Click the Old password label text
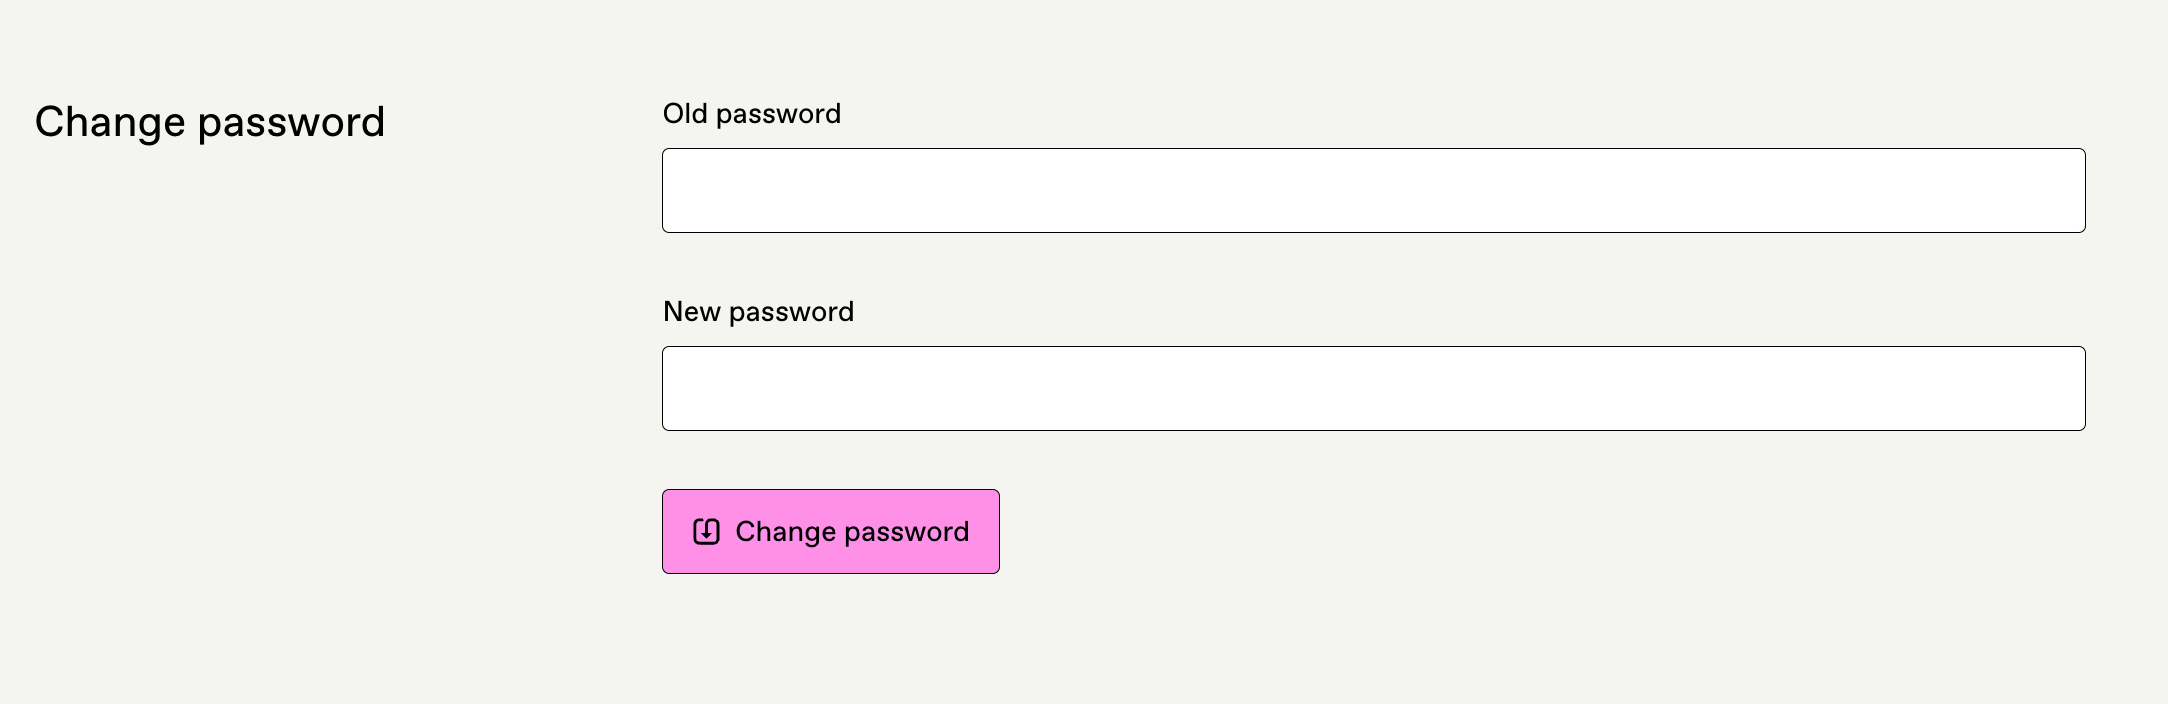The image size is (2168, 704). (x=751, y=114)
